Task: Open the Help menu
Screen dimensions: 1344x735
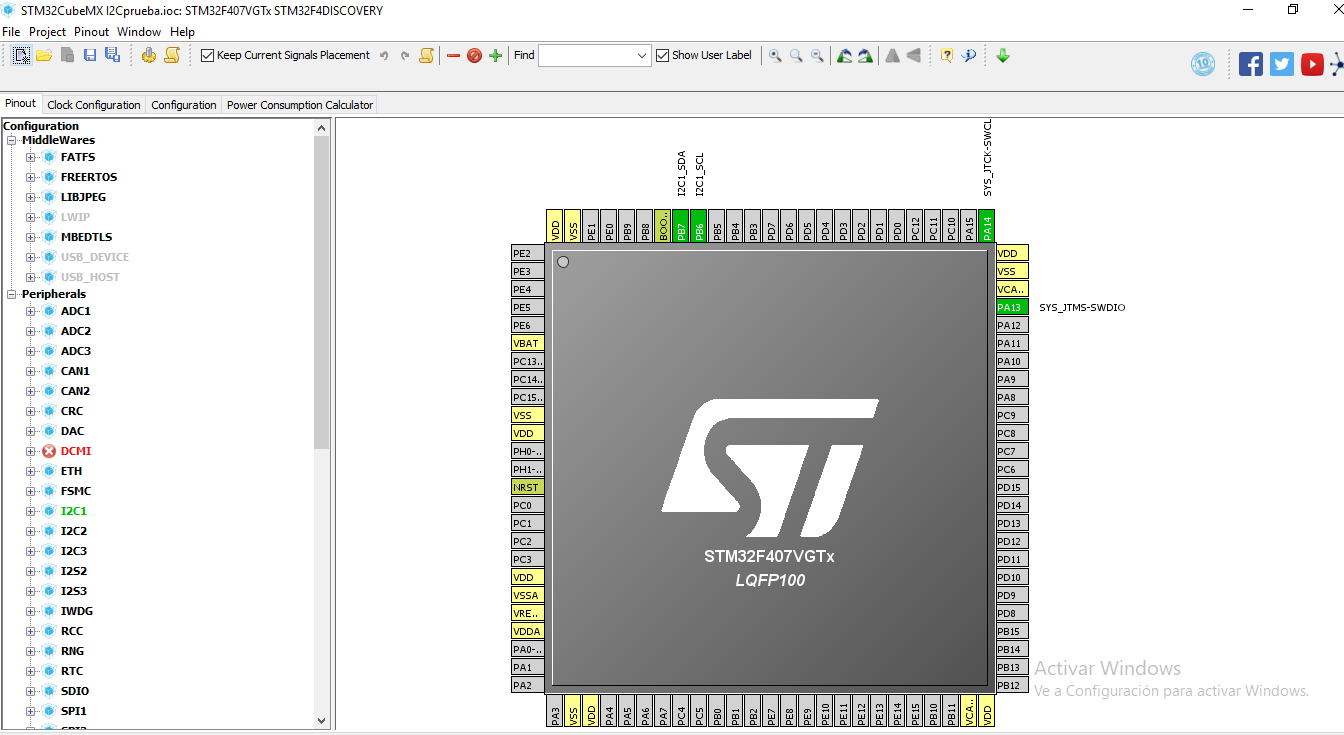Action: click(x=182, y=32)
